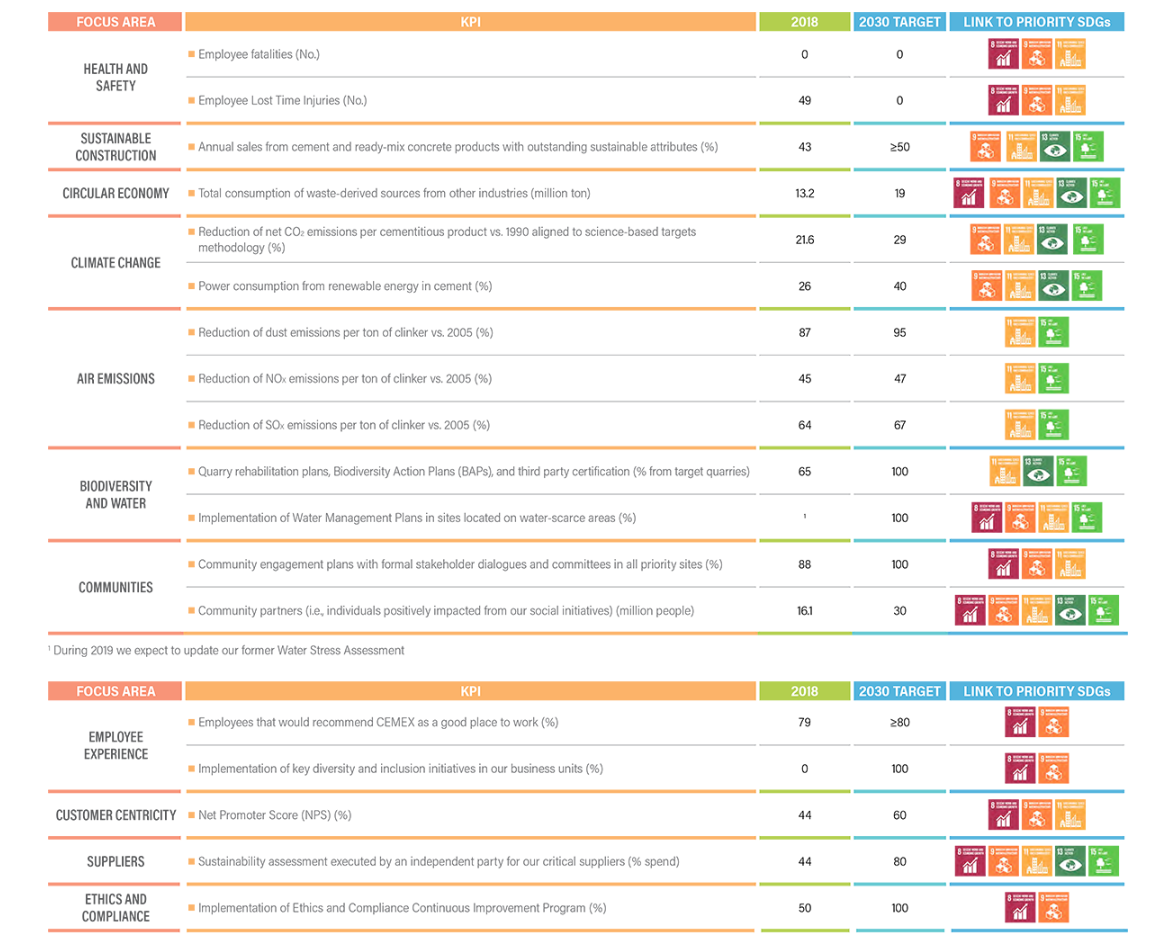Select SDG 9 icon in renewable energy row
This screenshot has width=1160, height=945.
click(987, 286)
